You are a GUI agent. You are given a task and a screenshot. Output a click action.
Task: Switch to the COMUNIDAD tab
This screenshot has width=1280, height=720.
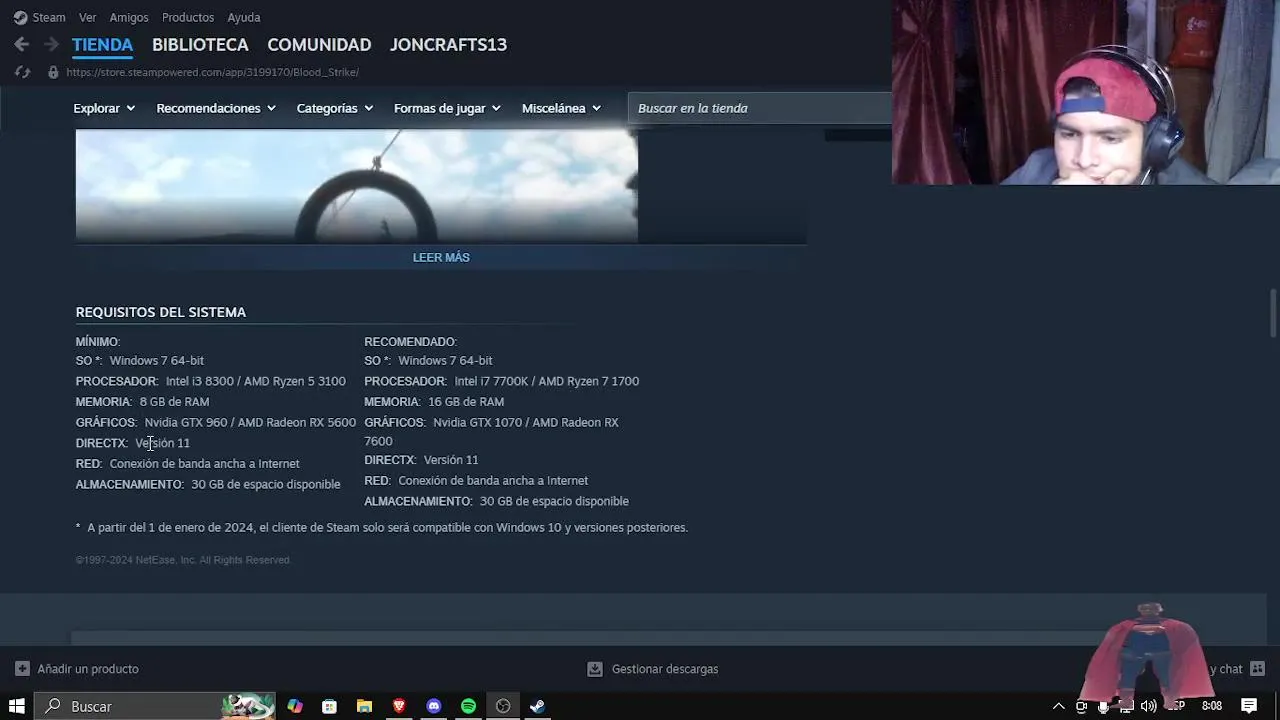(319, 45)
